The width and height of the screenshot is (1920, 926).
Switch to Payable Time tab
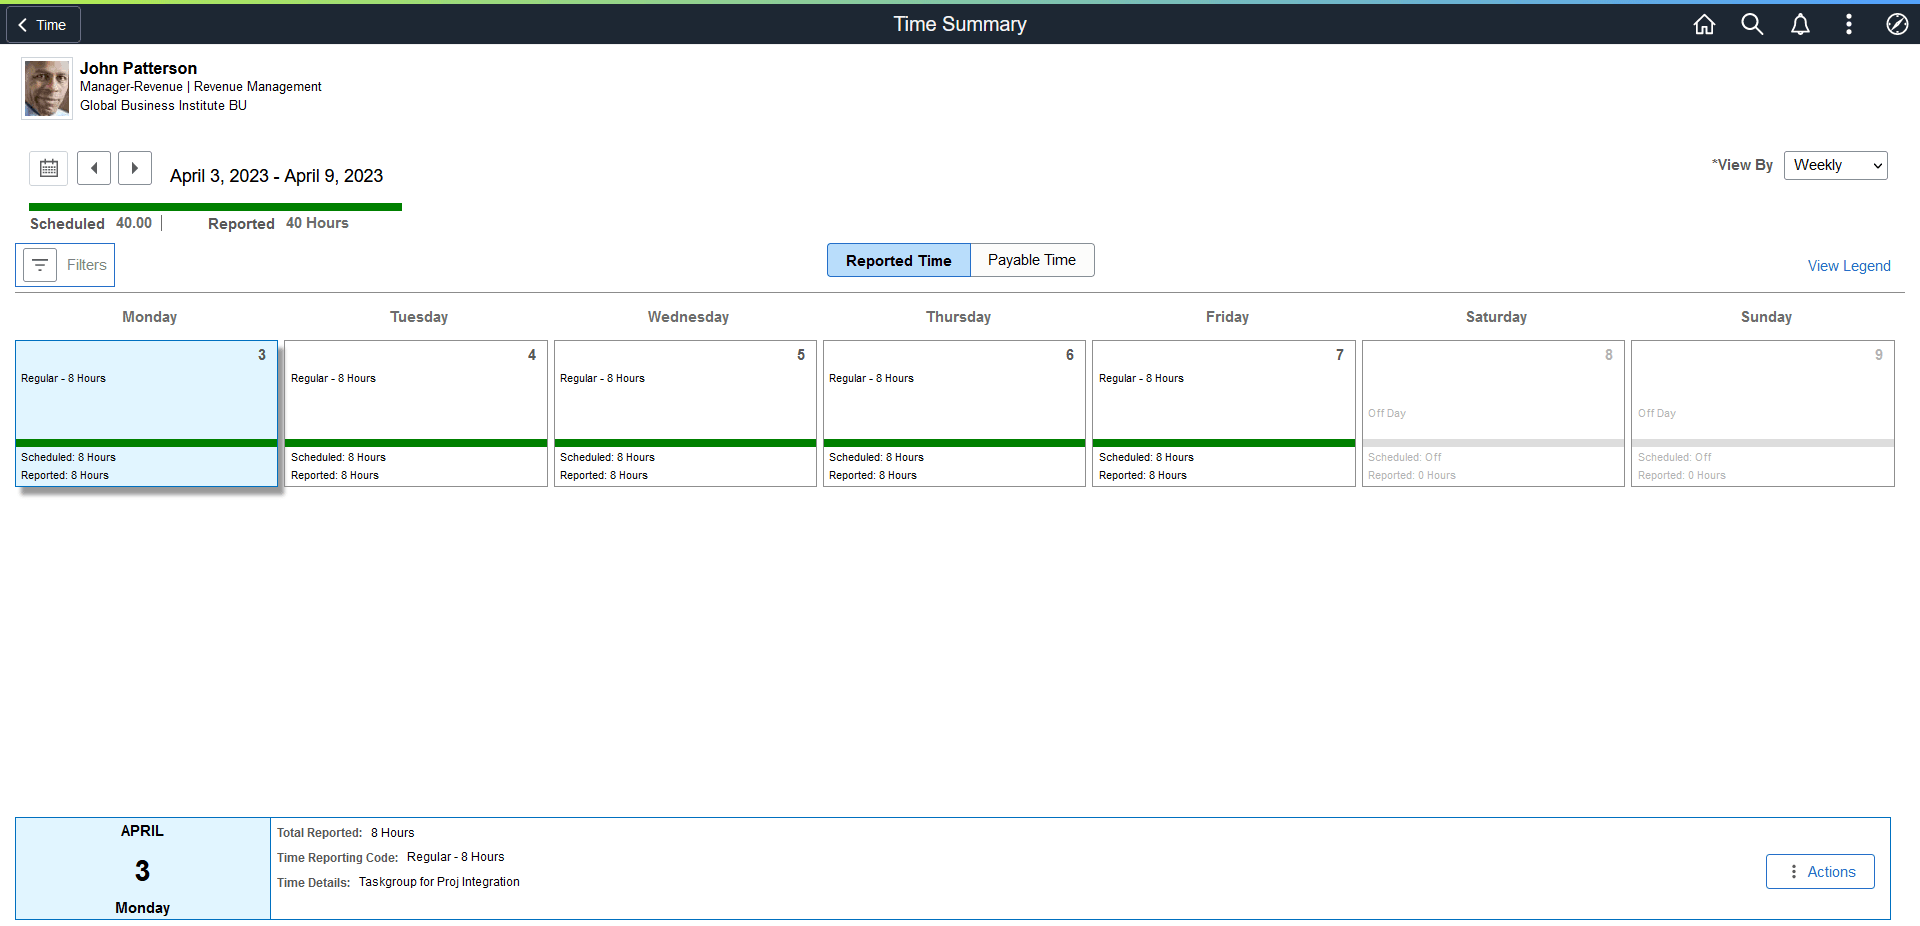click(1032, 260)
